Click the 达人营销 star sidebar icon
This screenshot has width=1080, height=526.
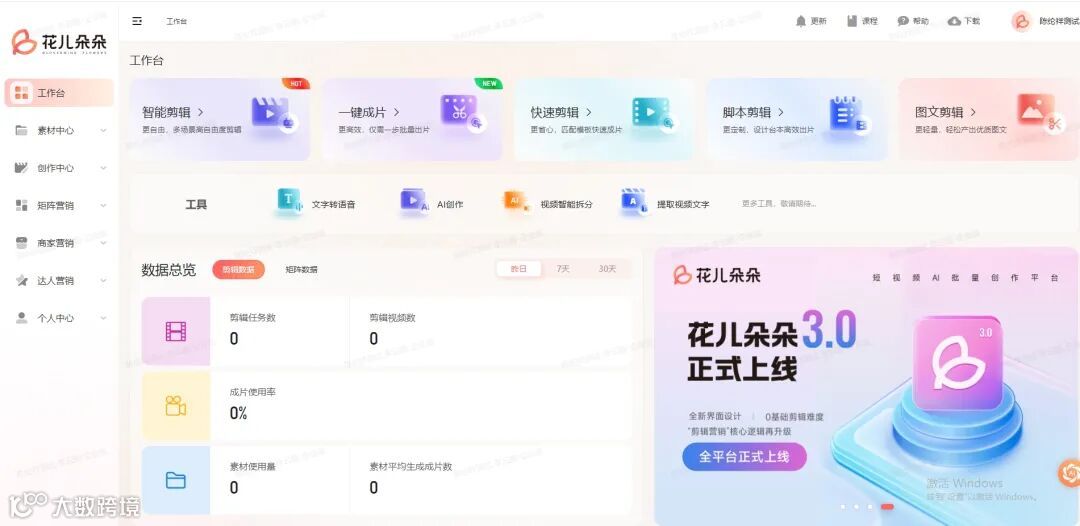pyautogui.click(x=21, y=280)
